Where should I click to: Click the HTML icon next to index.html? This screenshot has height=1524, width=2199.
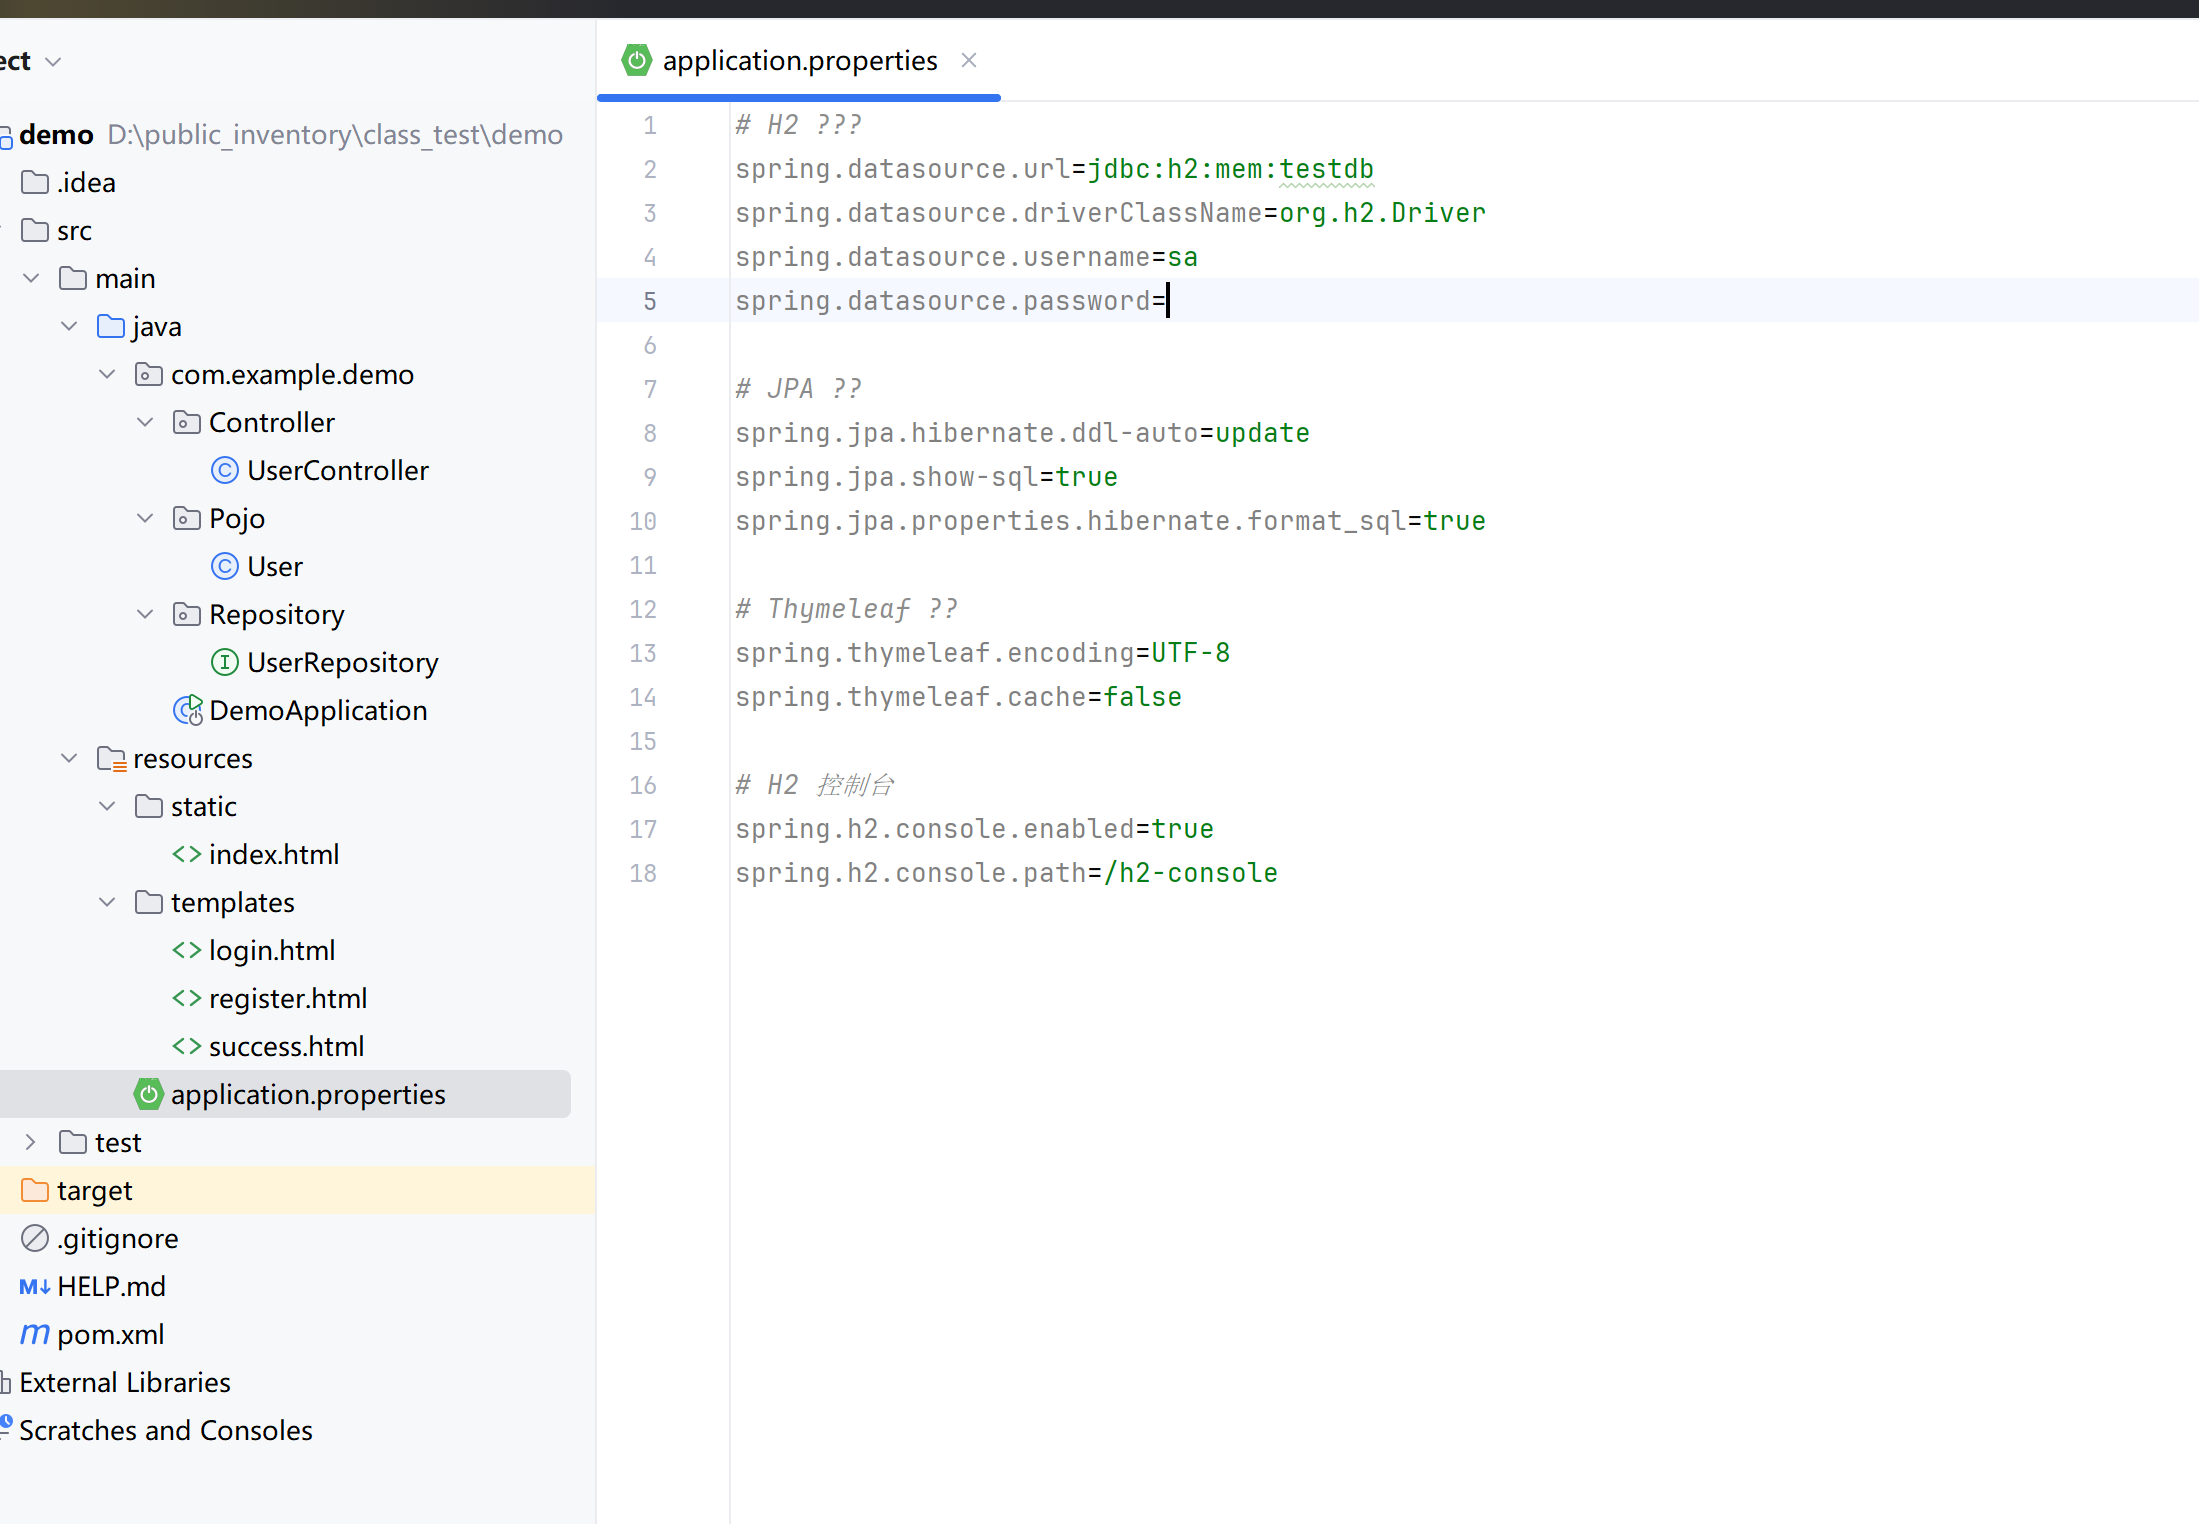point(186,854)
